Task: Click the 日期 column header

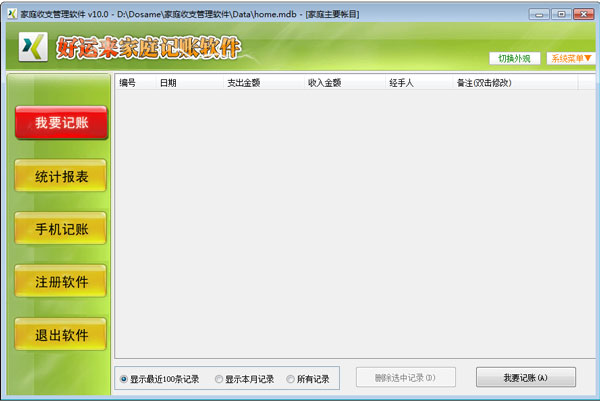Action: (x=168, y=82)
